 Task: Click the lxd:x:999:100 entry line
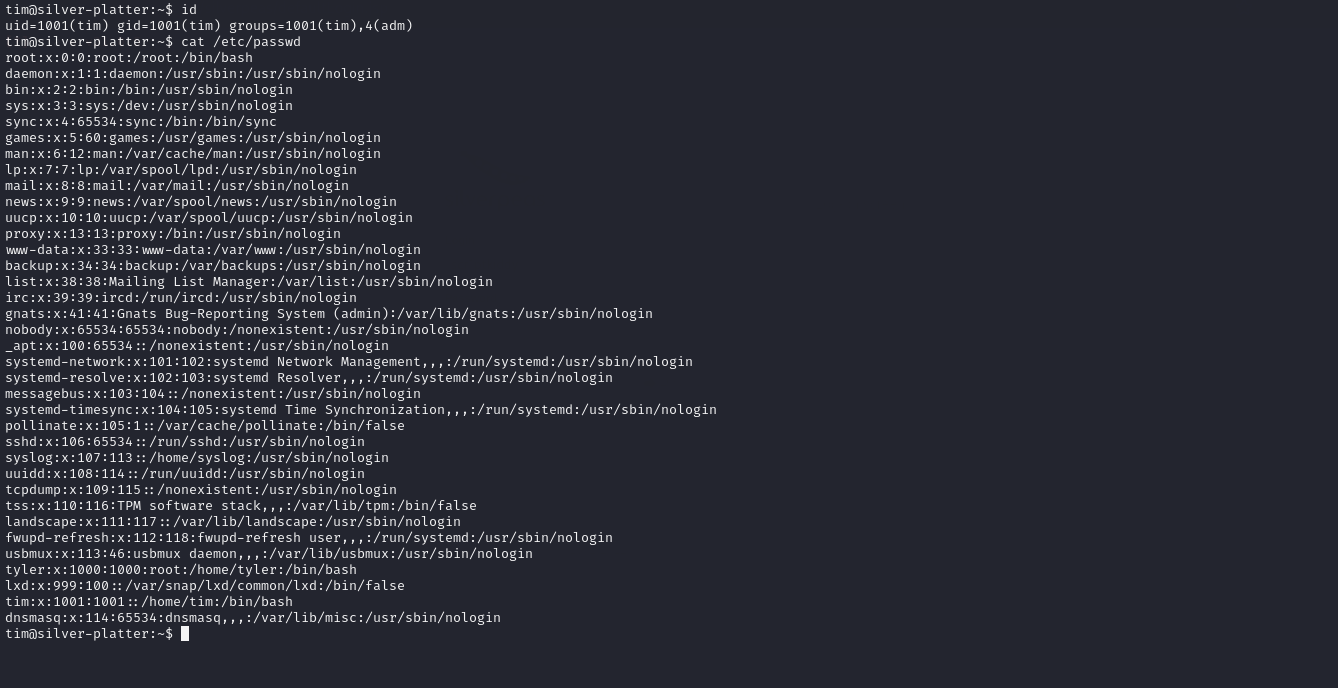(x=205, y=585)
